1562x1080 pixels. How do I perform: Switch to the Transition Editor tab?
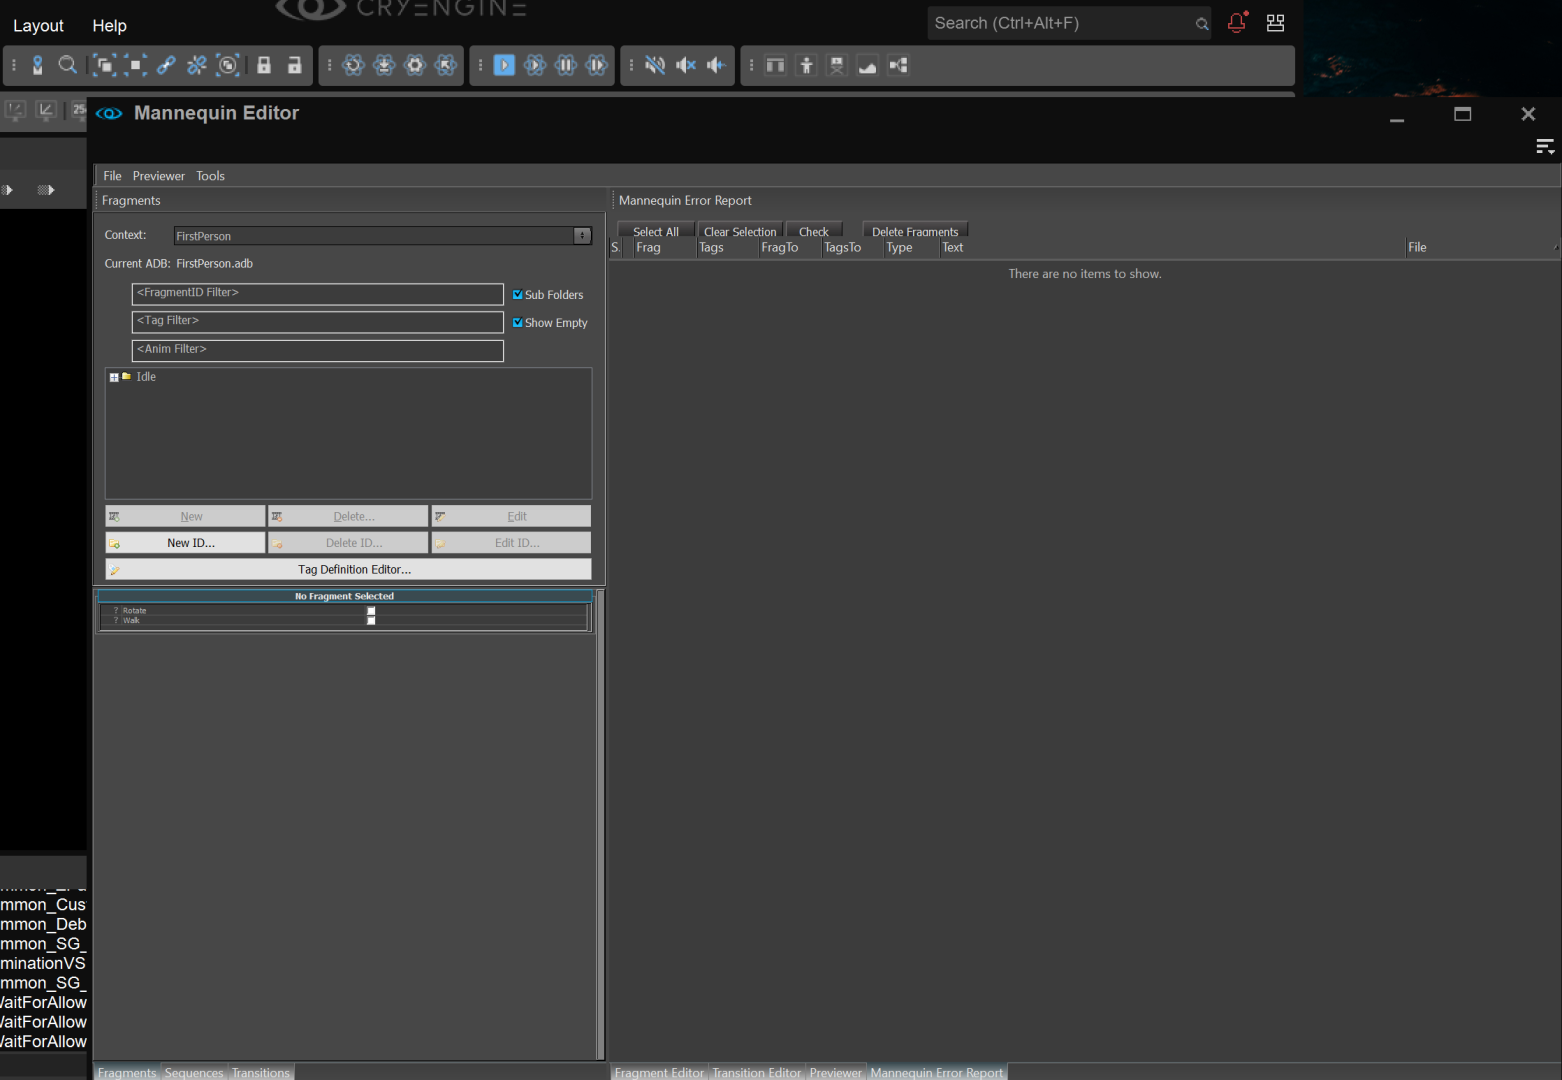click(756, 1072)
